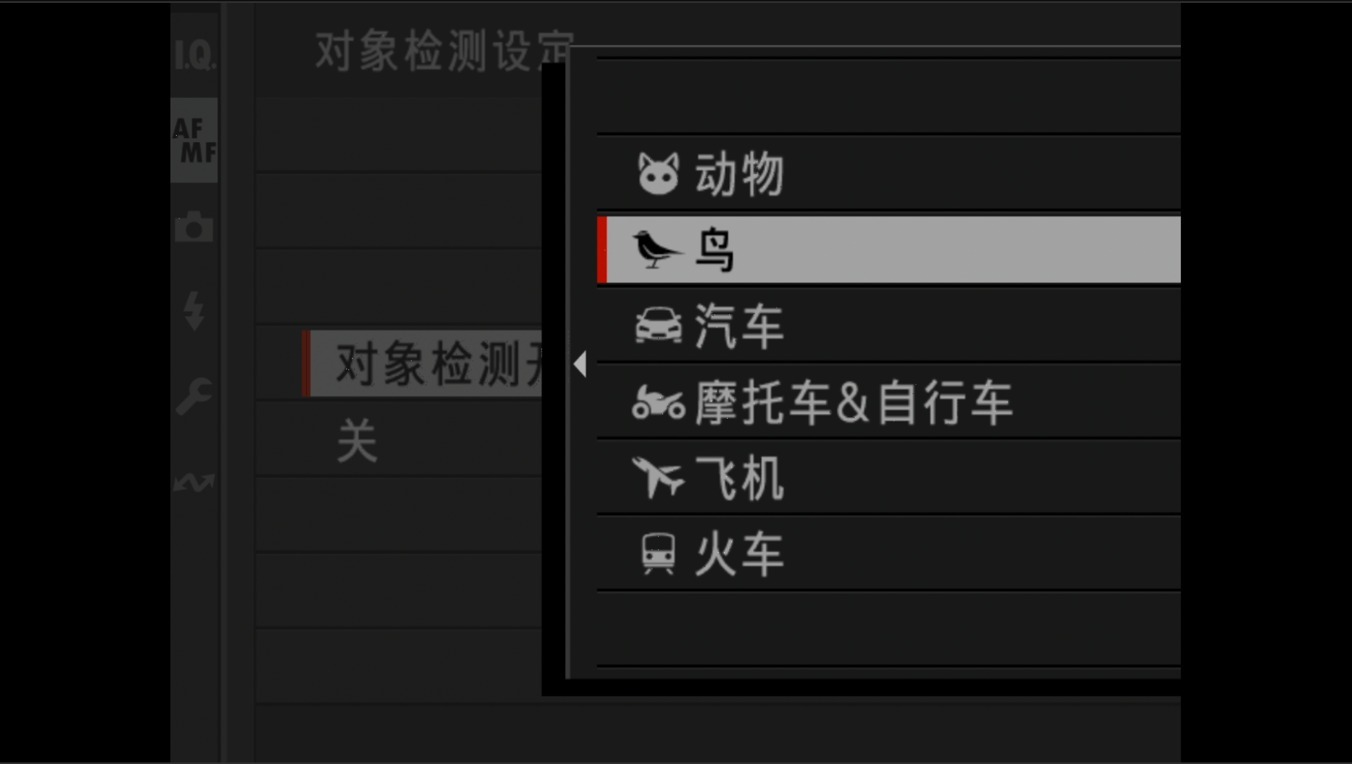Click the 对象检测设定 menu heading

(444, 51)
